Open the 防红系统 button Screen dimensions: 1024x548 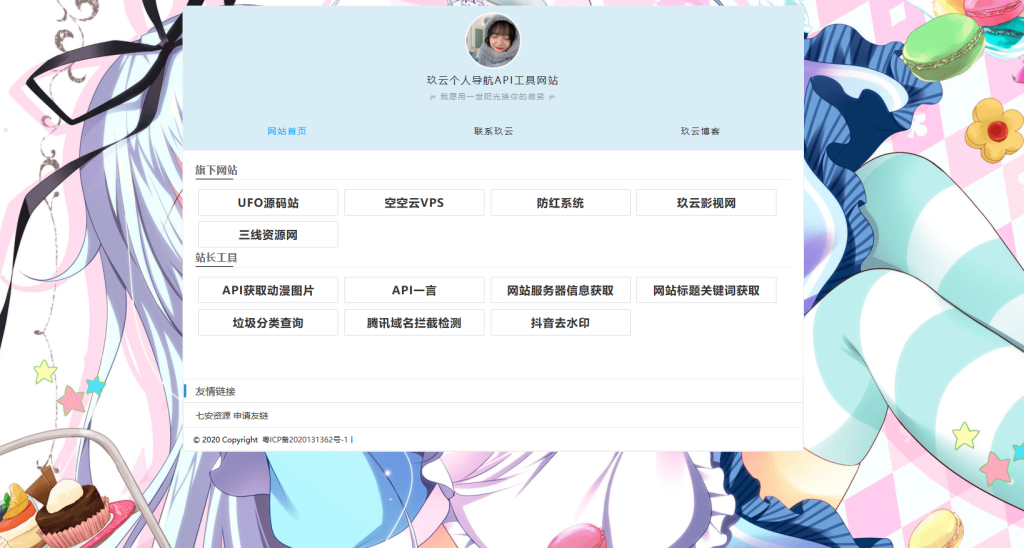pos(560,202)
